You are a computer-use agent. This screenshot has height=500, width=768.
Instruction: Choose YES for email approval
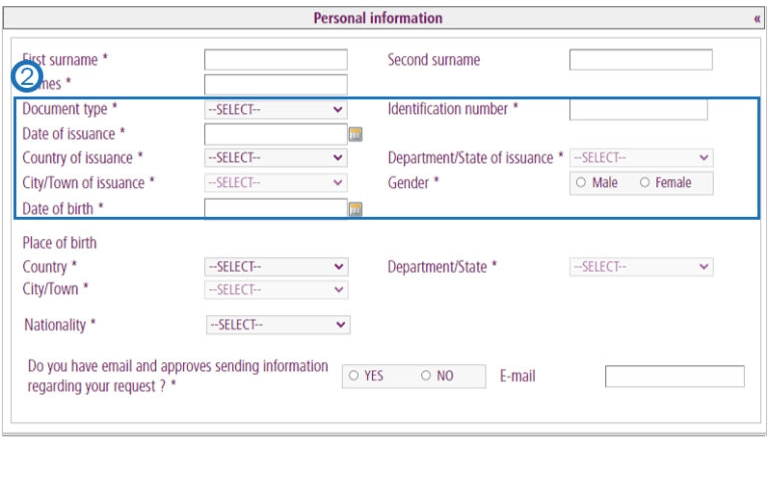click(x=354, y=376)
